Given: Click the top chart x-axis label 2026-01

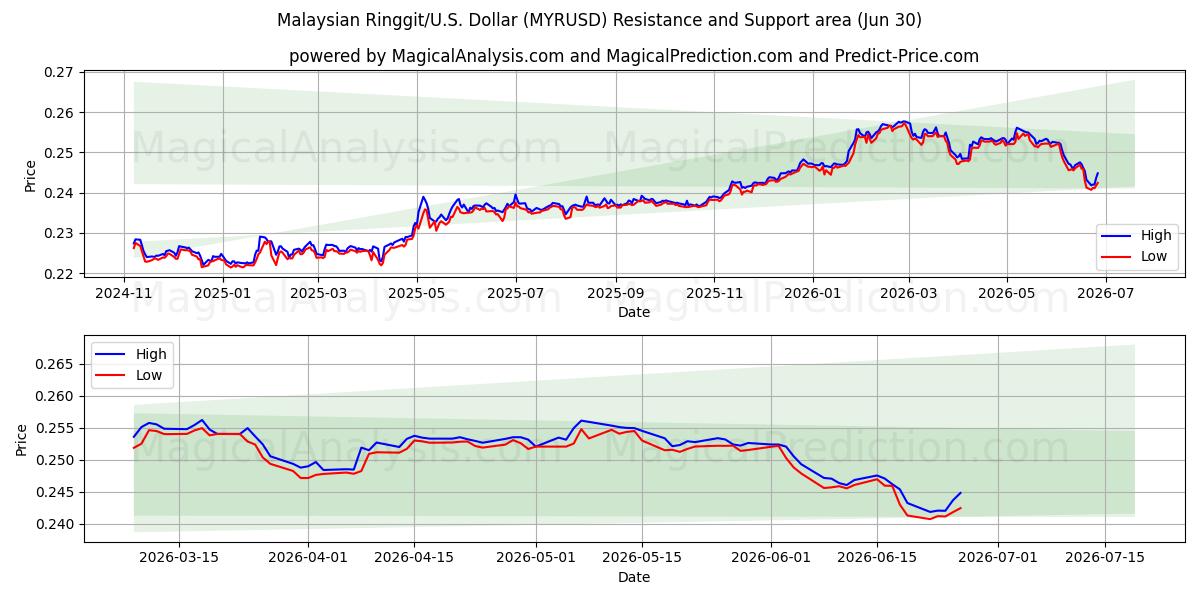Looking at the screenshot, I should click(x=812, y=293).
